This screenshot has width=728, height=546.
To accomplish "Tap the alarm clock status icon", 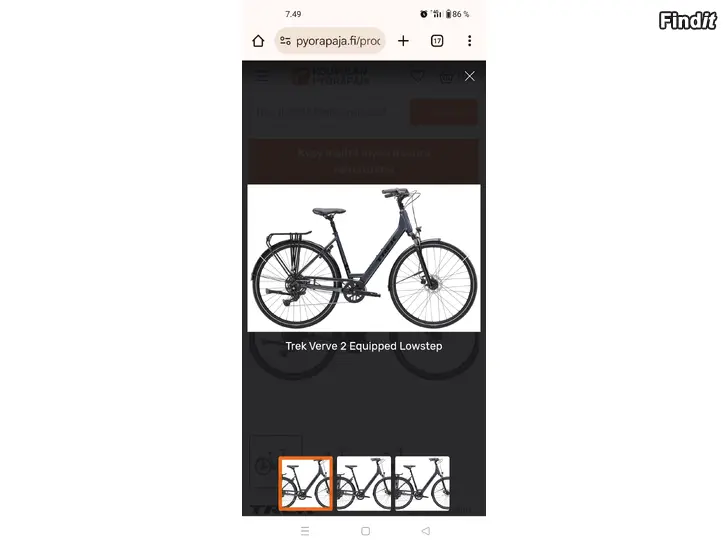I will coord(423,14).
